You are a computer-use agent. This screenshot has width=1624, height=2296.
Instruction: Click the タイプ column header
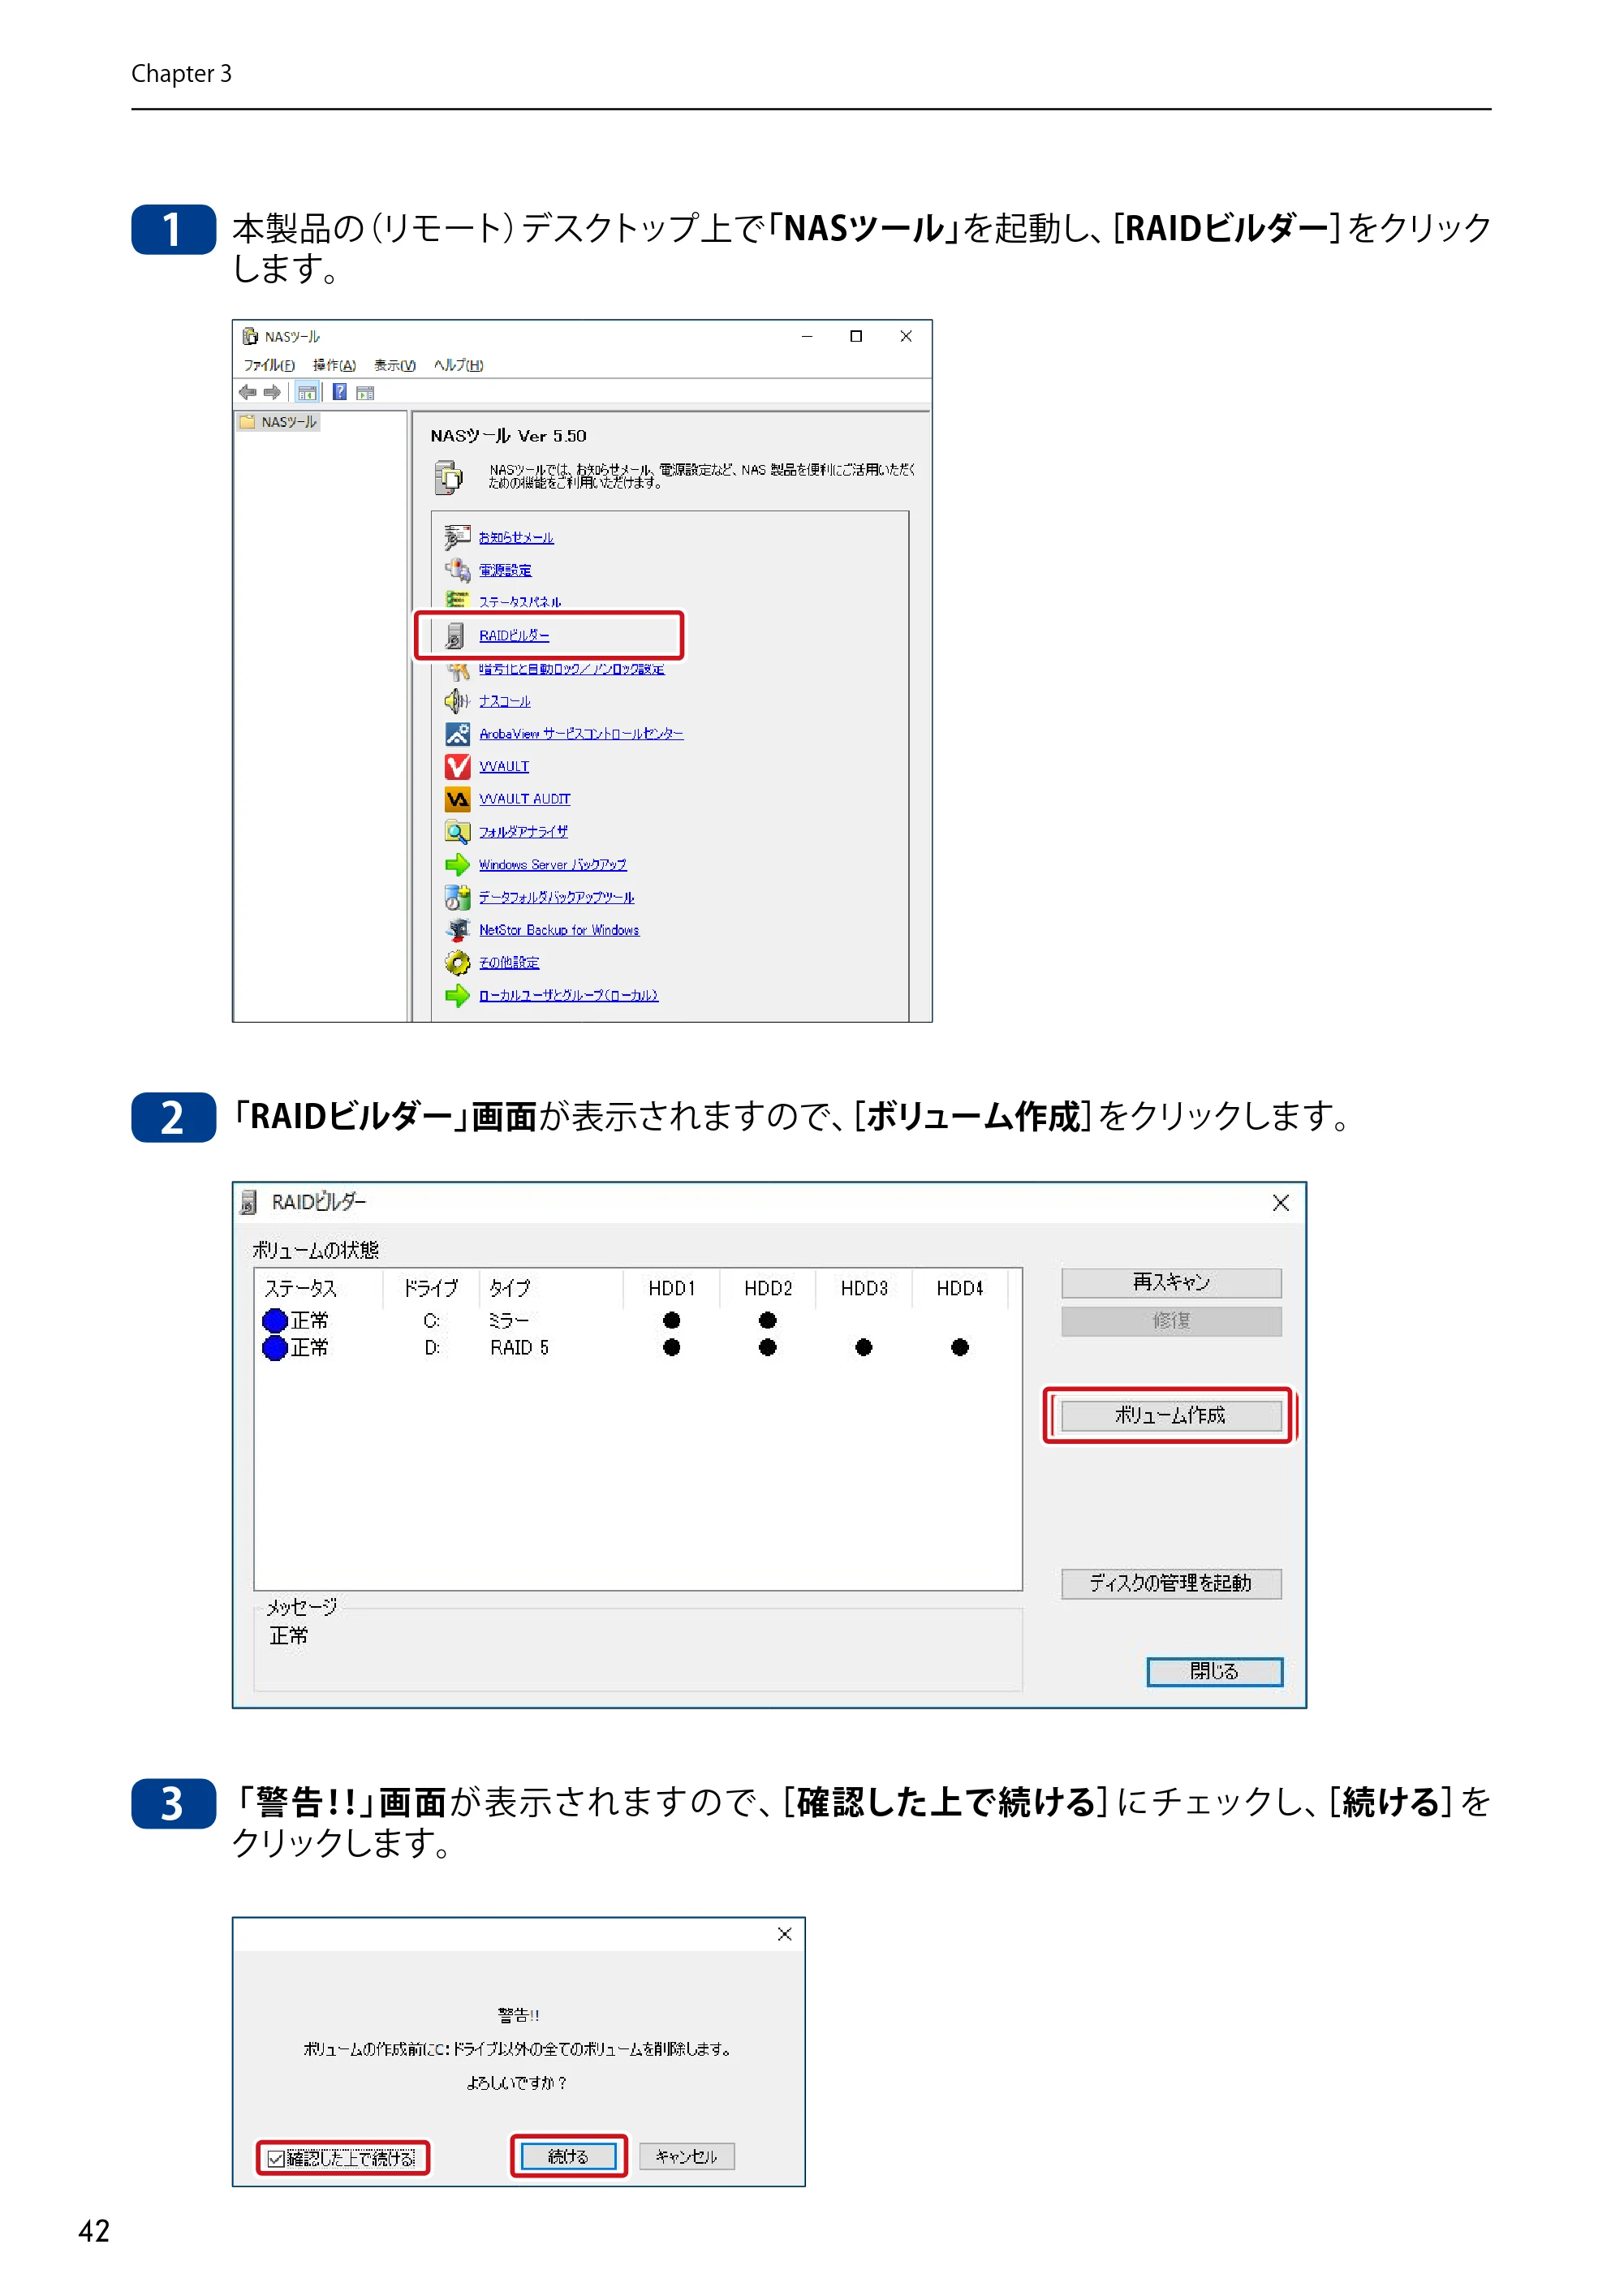pyautogui.click(x=551, y=1288)
